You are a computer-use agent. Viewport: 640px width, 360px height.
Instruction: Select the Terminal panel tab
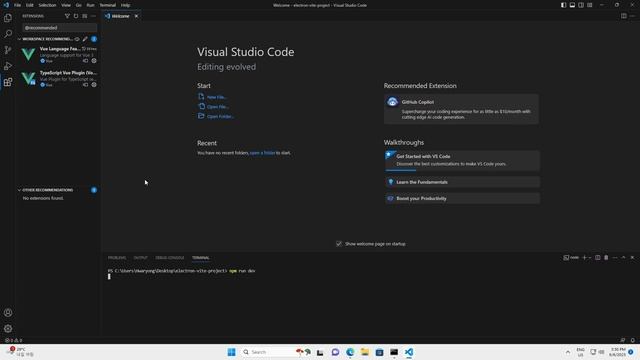(x=201, y=258)
